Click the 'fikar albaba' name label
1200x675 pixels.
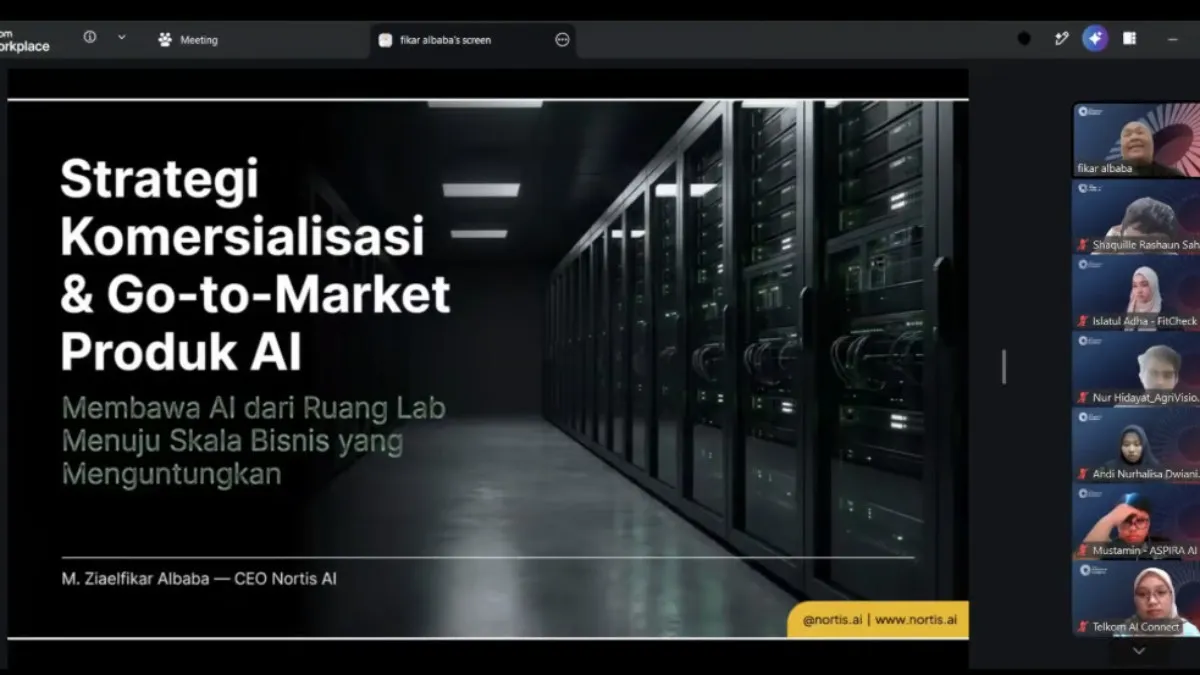click(1104, 169)
